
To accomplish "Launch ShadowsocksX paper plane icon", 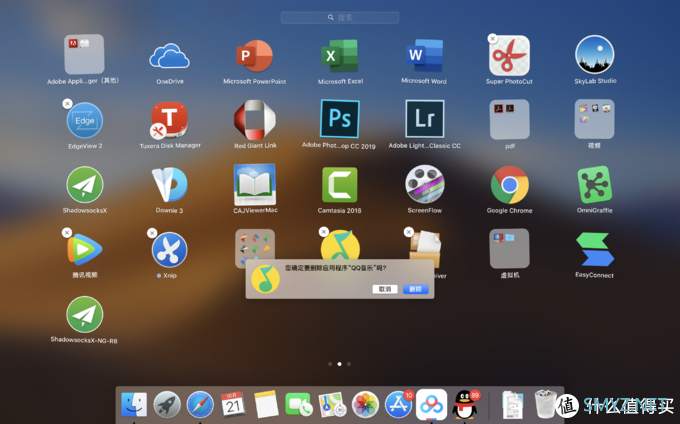I will (85, 185).
